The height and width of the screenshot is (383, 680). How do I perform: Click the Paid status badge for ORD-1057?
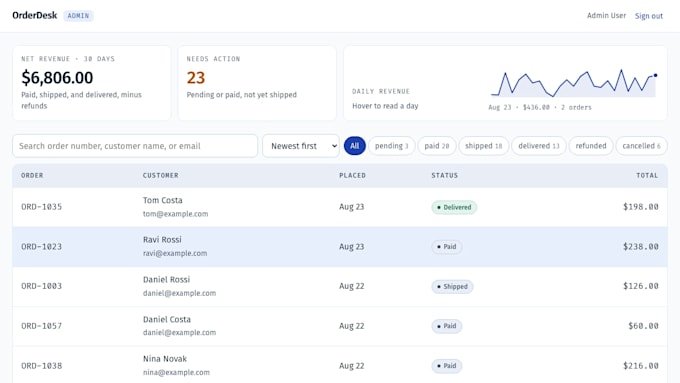point(447,326)
